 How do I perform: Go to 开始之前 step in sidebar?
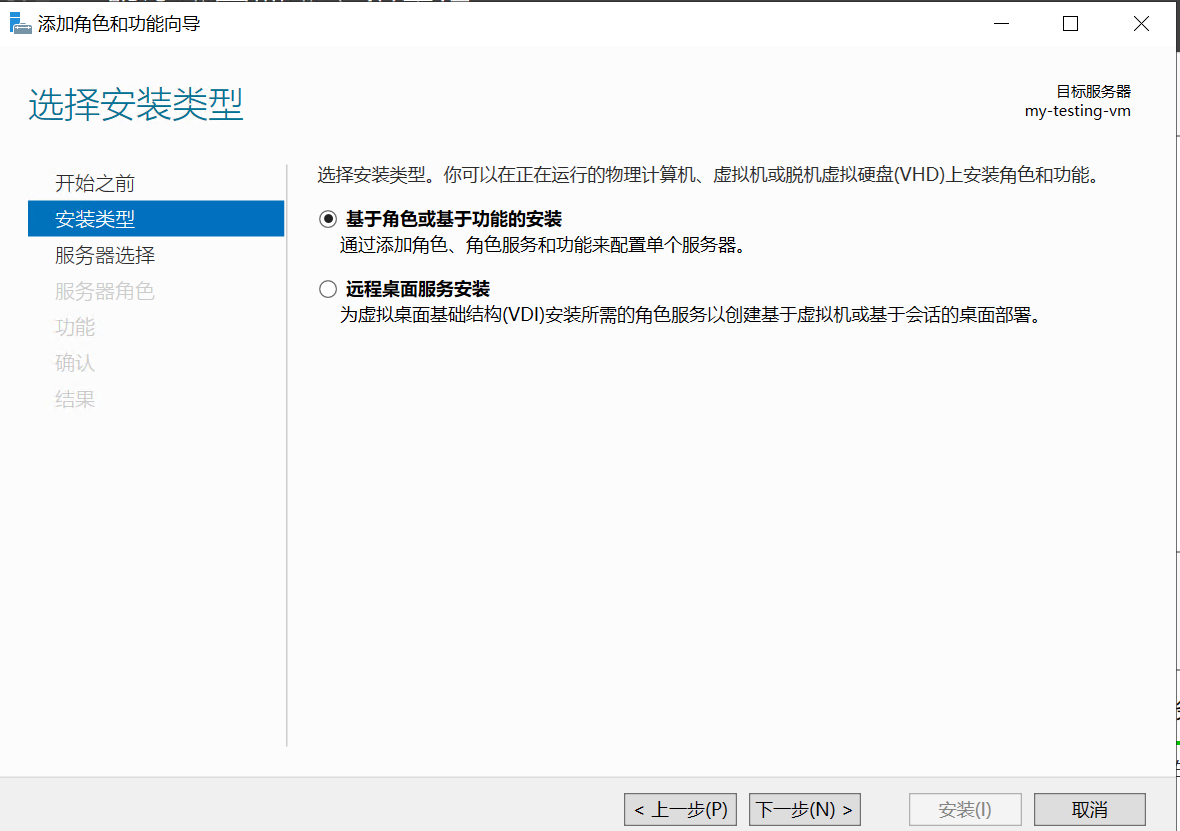pos(95,183)
